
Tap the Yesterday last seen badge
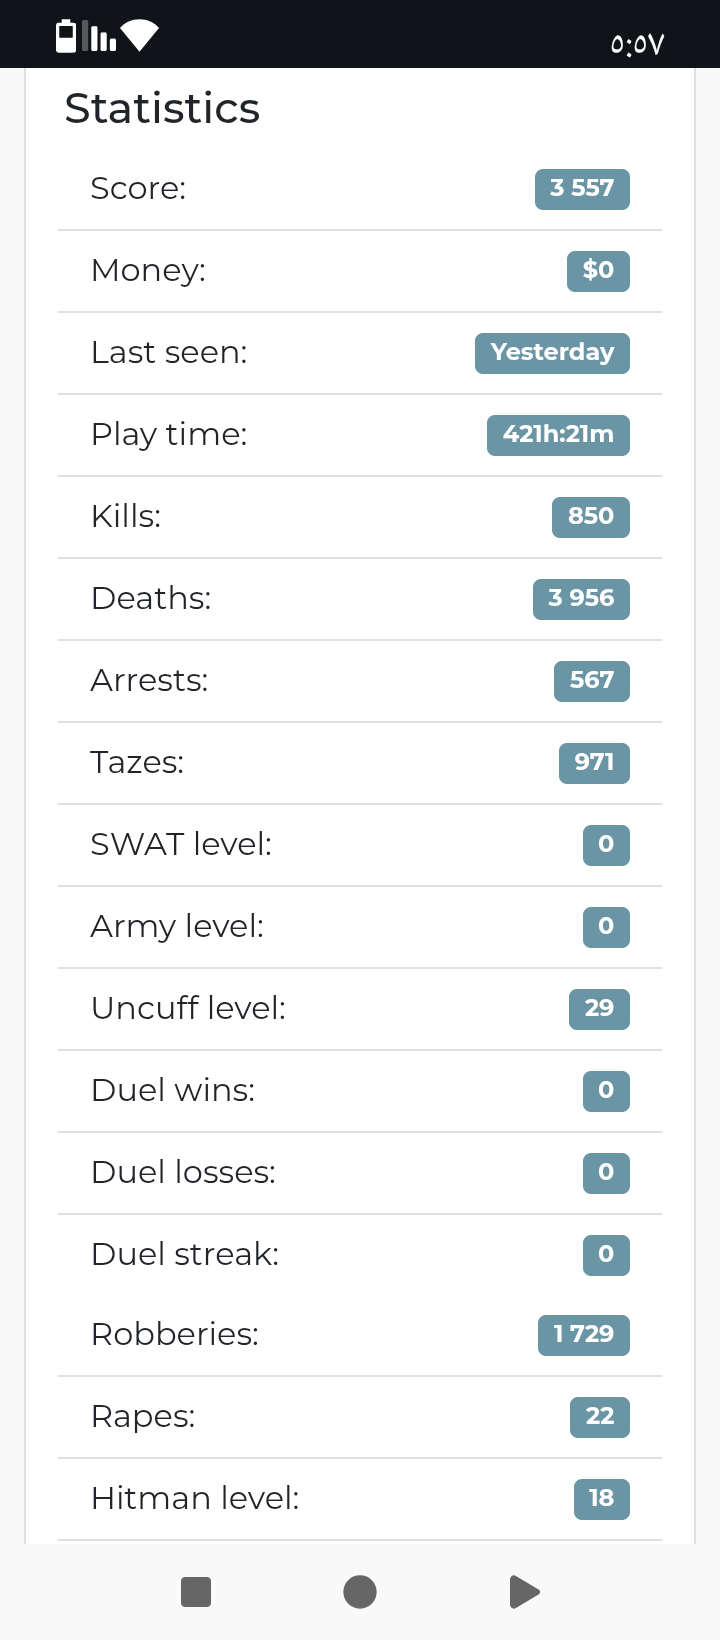click(552, 353)
